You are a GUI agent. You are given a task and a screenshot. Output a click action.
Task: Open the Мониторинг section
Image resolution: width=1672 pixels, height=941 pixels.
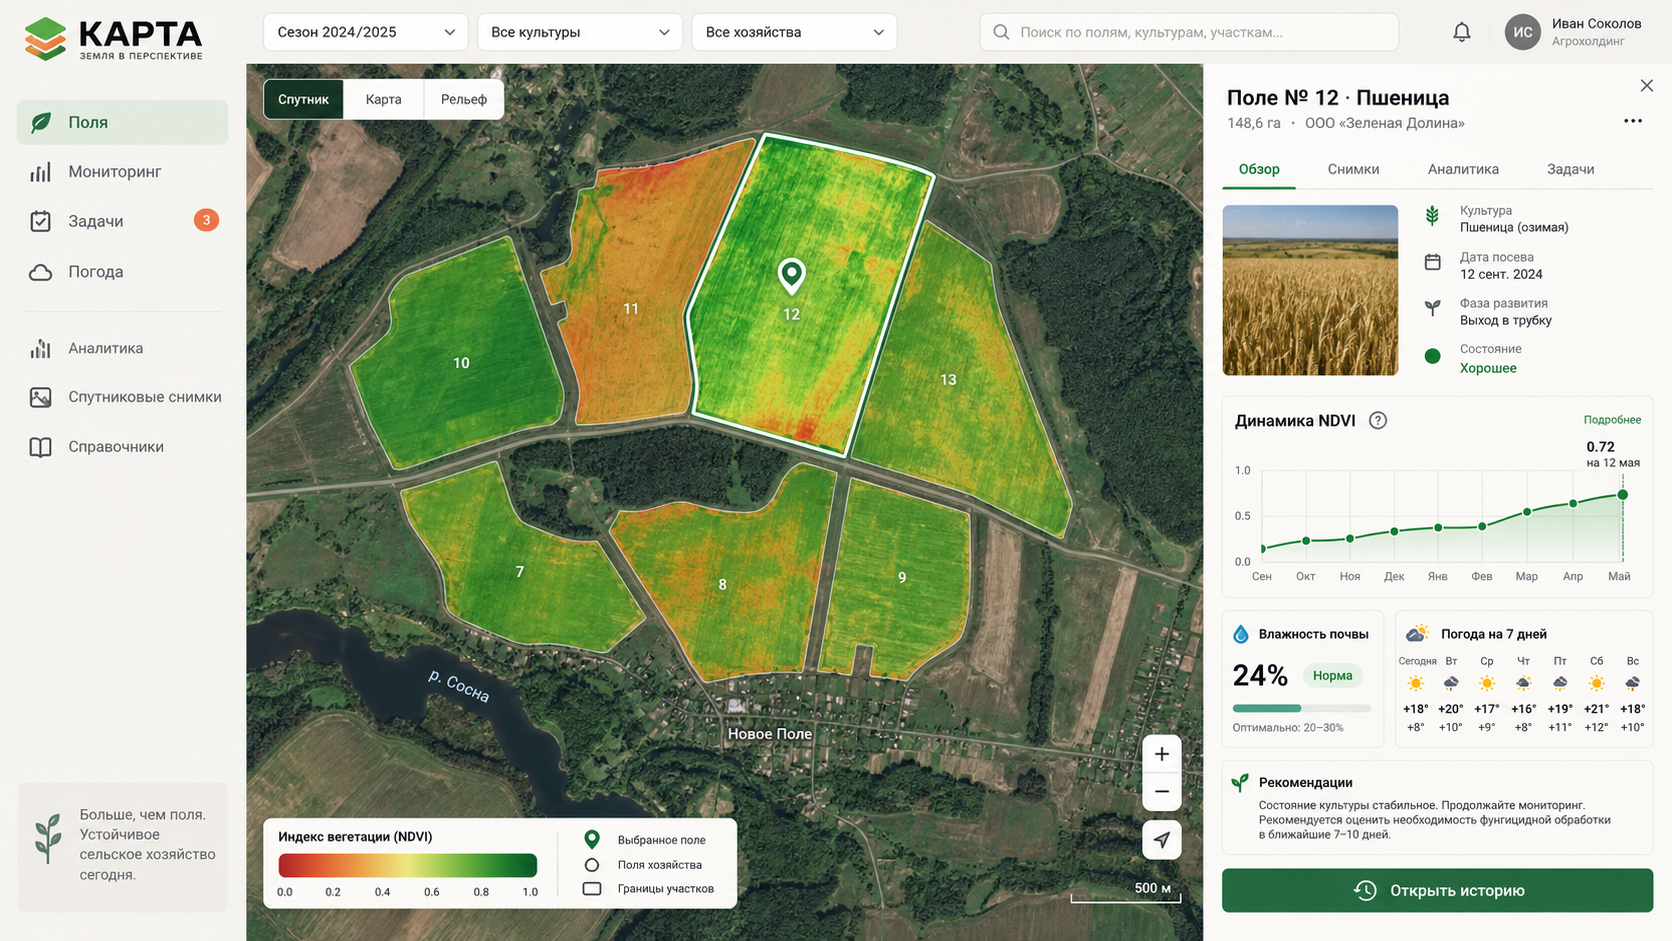pos(122,172)
